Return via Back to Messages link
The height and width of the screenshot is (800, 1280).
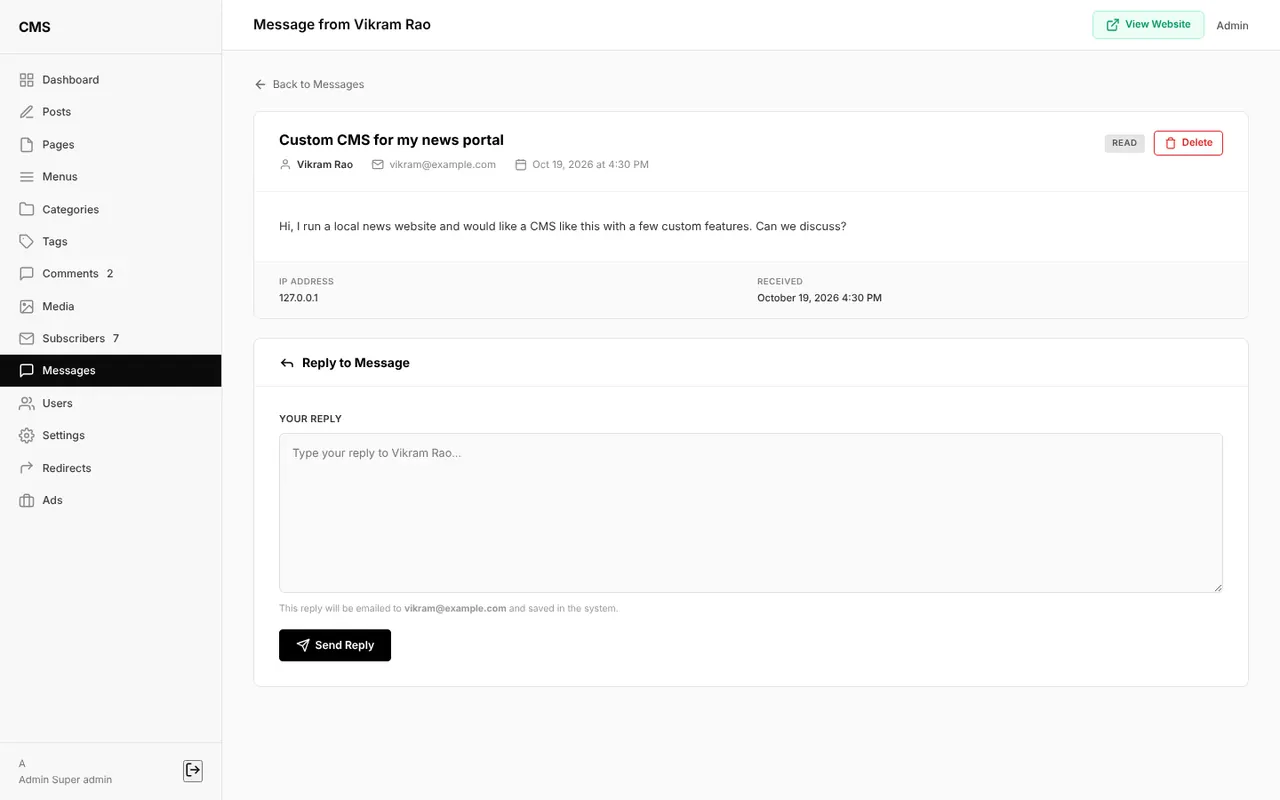click(309, 85)
